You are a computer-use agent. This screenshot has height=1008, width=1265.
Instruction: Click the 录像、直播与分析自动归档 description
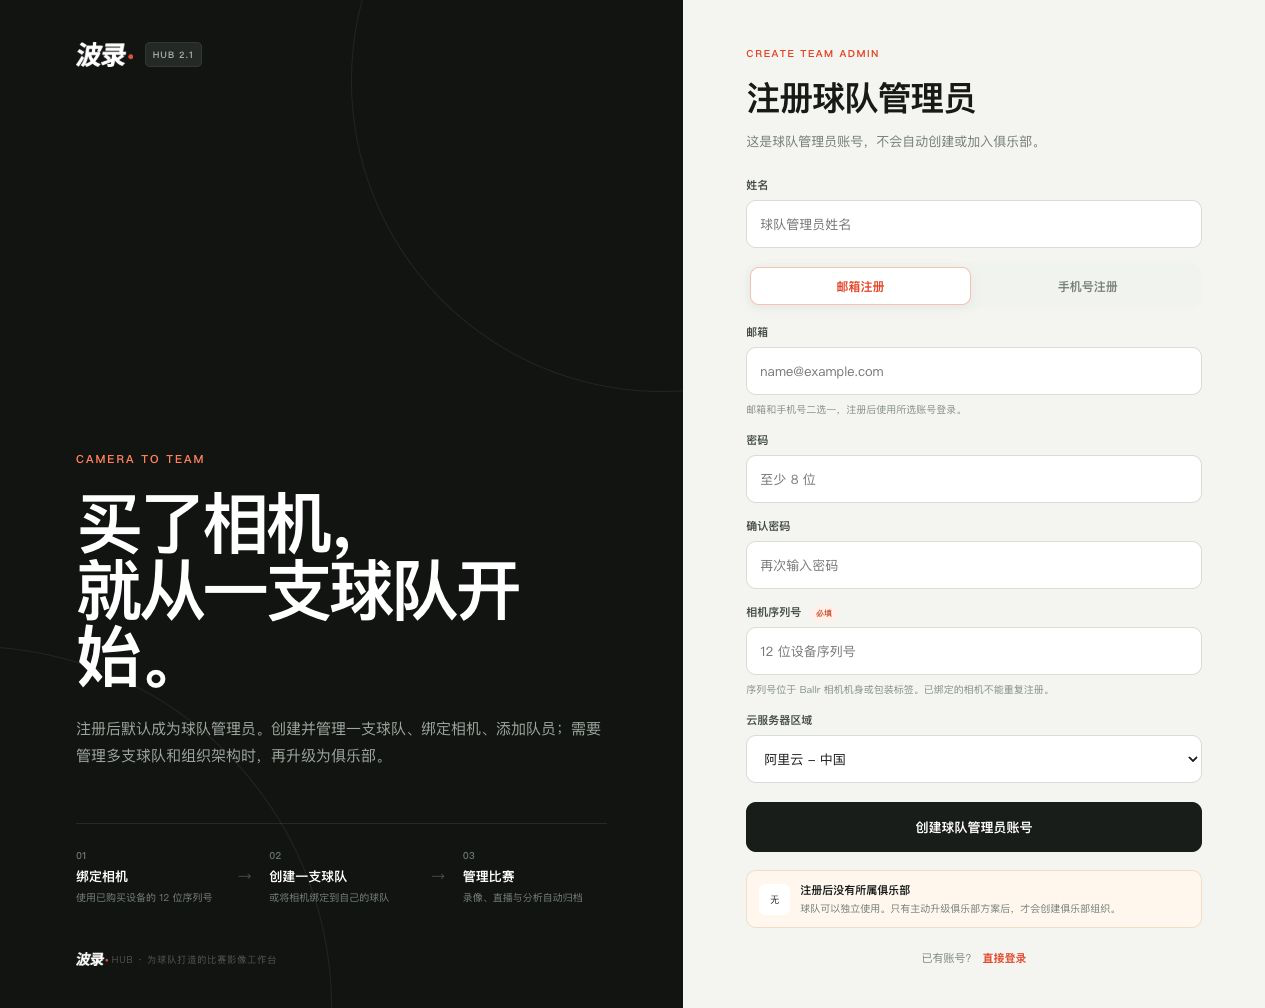point(522,897)
